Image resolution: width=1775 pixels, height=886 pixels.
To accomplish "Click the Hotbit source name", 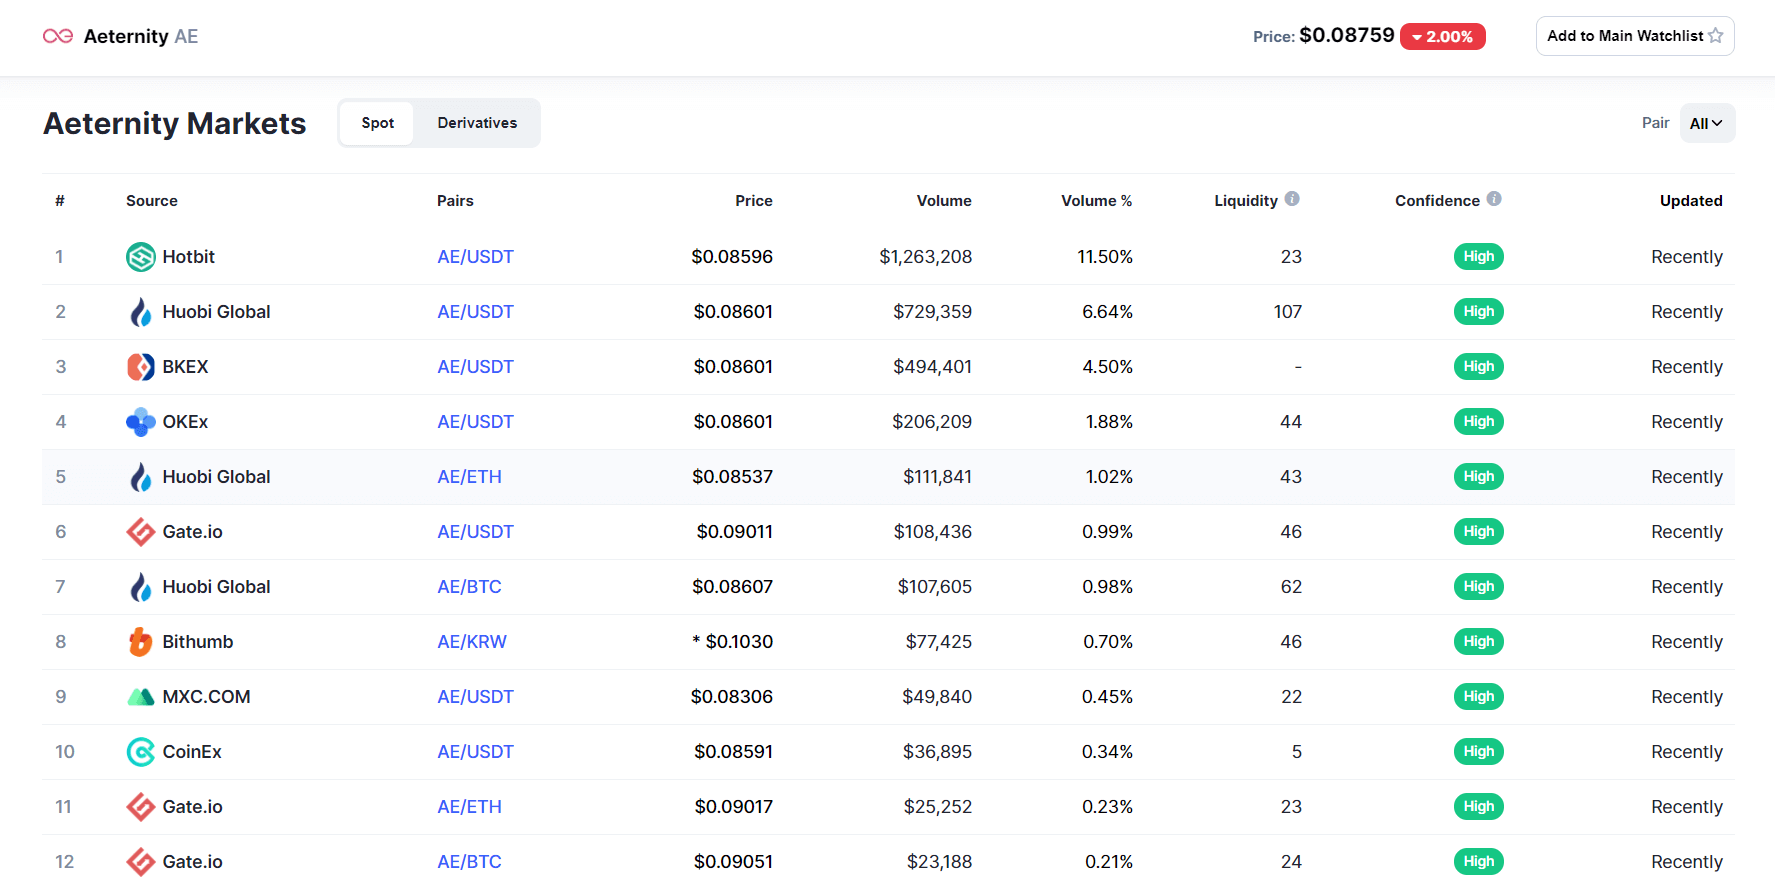I will (x=189, y=257).
